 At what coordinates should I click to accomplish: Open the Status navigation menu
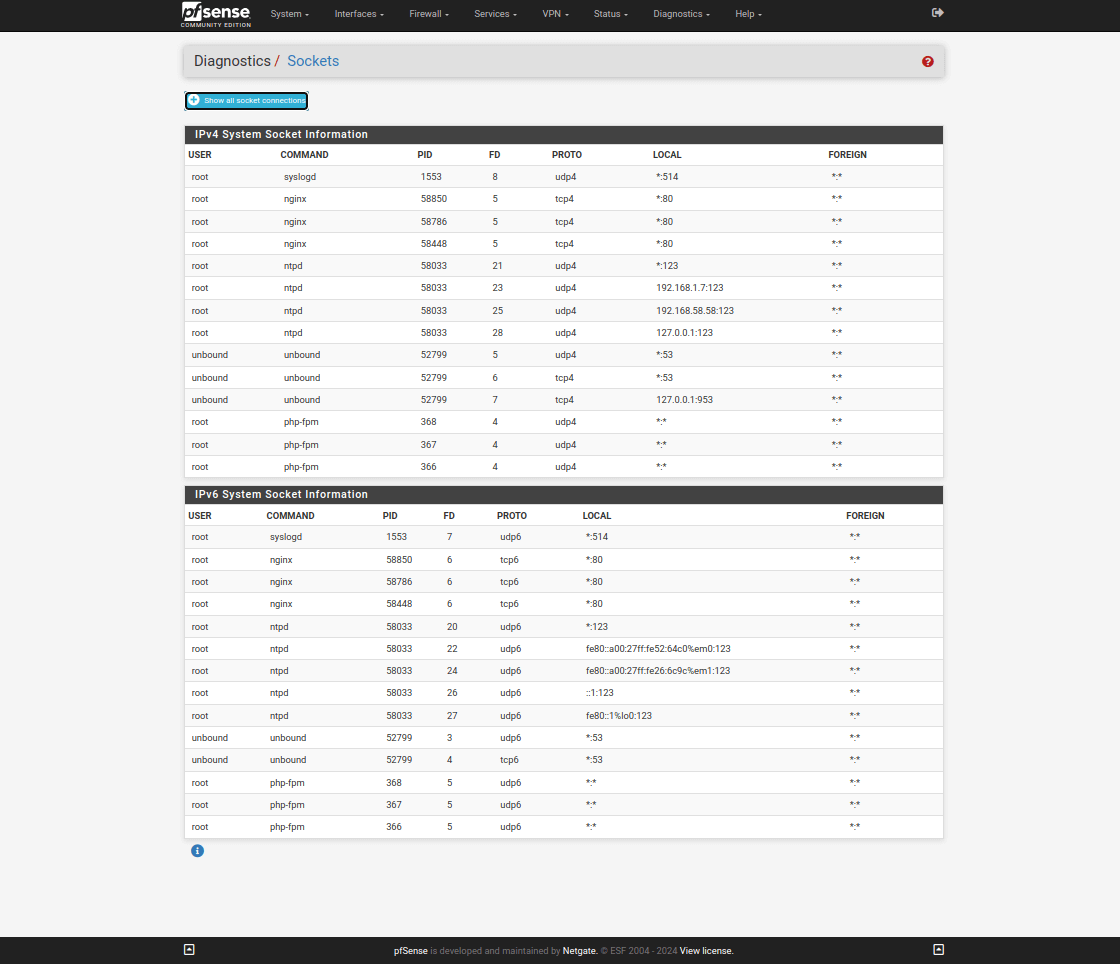pyautogui.click(x=610, y=15)
